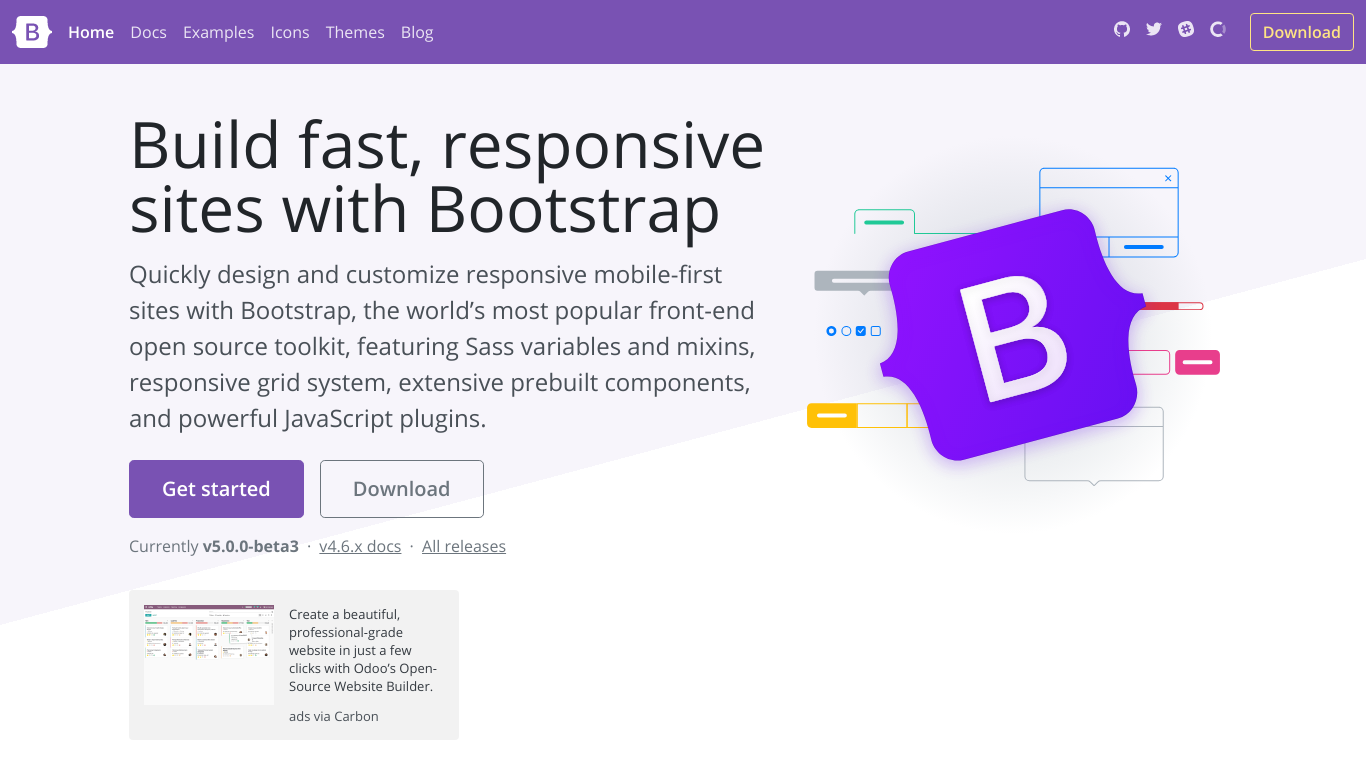This screenshot has width=1366, height=768.
Task: Click the Odoo ad screenshot thumbnail
Action: click(x=209, y=654)
